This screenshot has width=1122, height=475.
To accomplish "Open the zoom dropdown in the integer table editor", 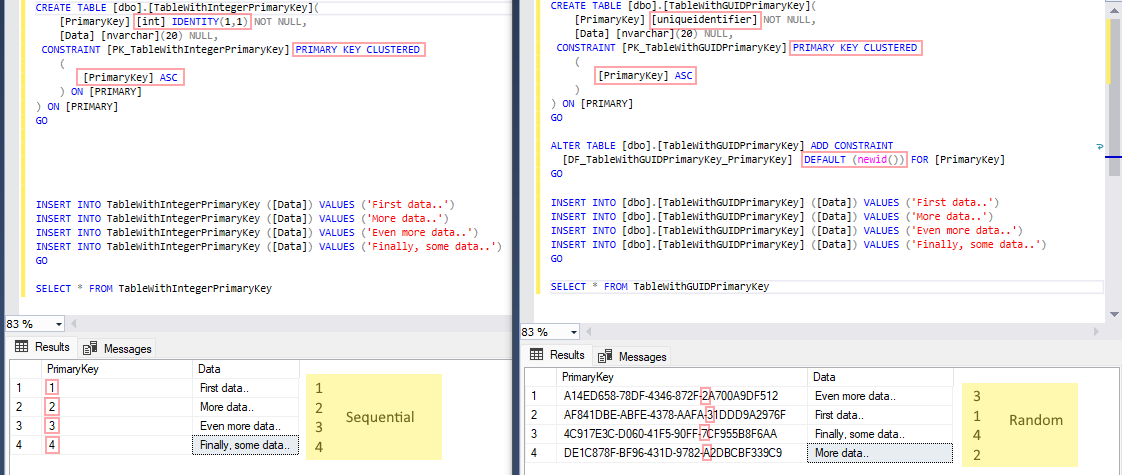I will pyautogui.click(x=59, y=324).
